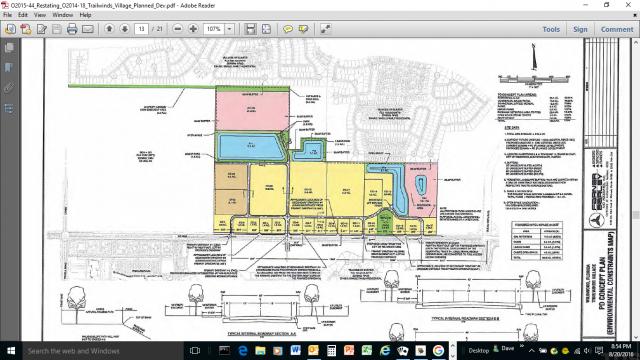The height and width of the screenshot is (360, 640).
Task: Click the email envelope toolbar icon
Action: (88, 29)
